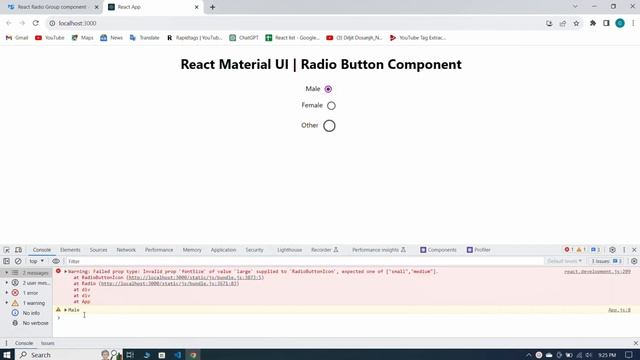Click the share page icon in the address bar
640x360 pixels.
[563, 23]
